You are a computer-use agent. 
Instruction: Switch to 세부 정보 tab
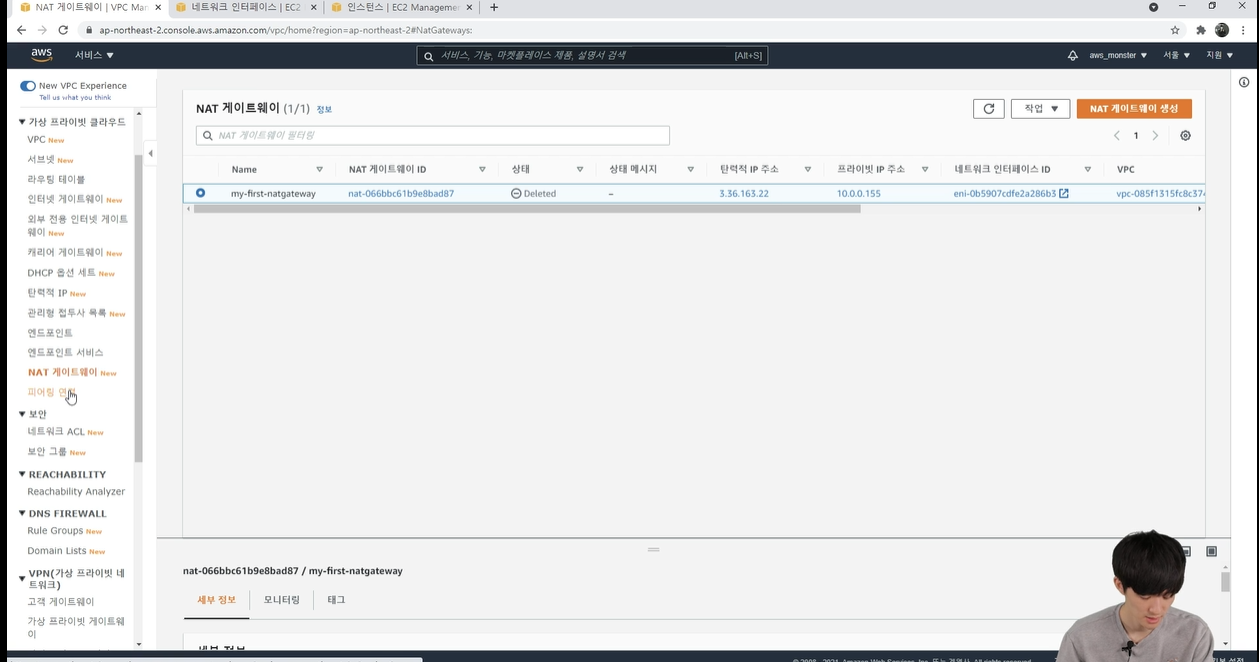(216, 600)
